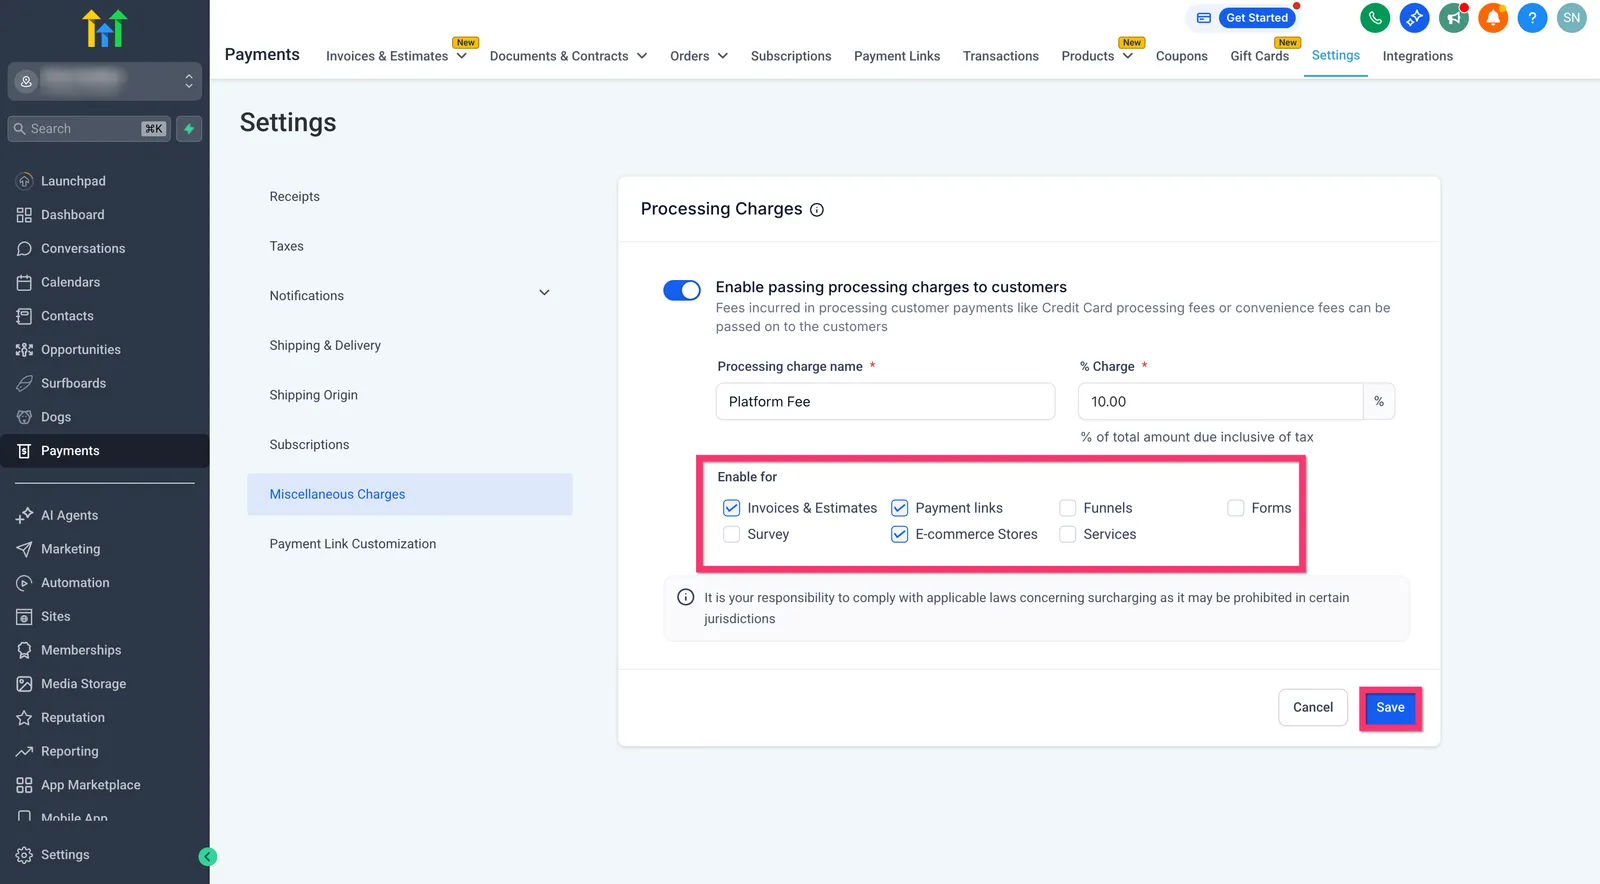Viewport: 1600px width, 884px height.
Task: Open the blue AI assistant sparkle icon
Action: point(1414,18)
